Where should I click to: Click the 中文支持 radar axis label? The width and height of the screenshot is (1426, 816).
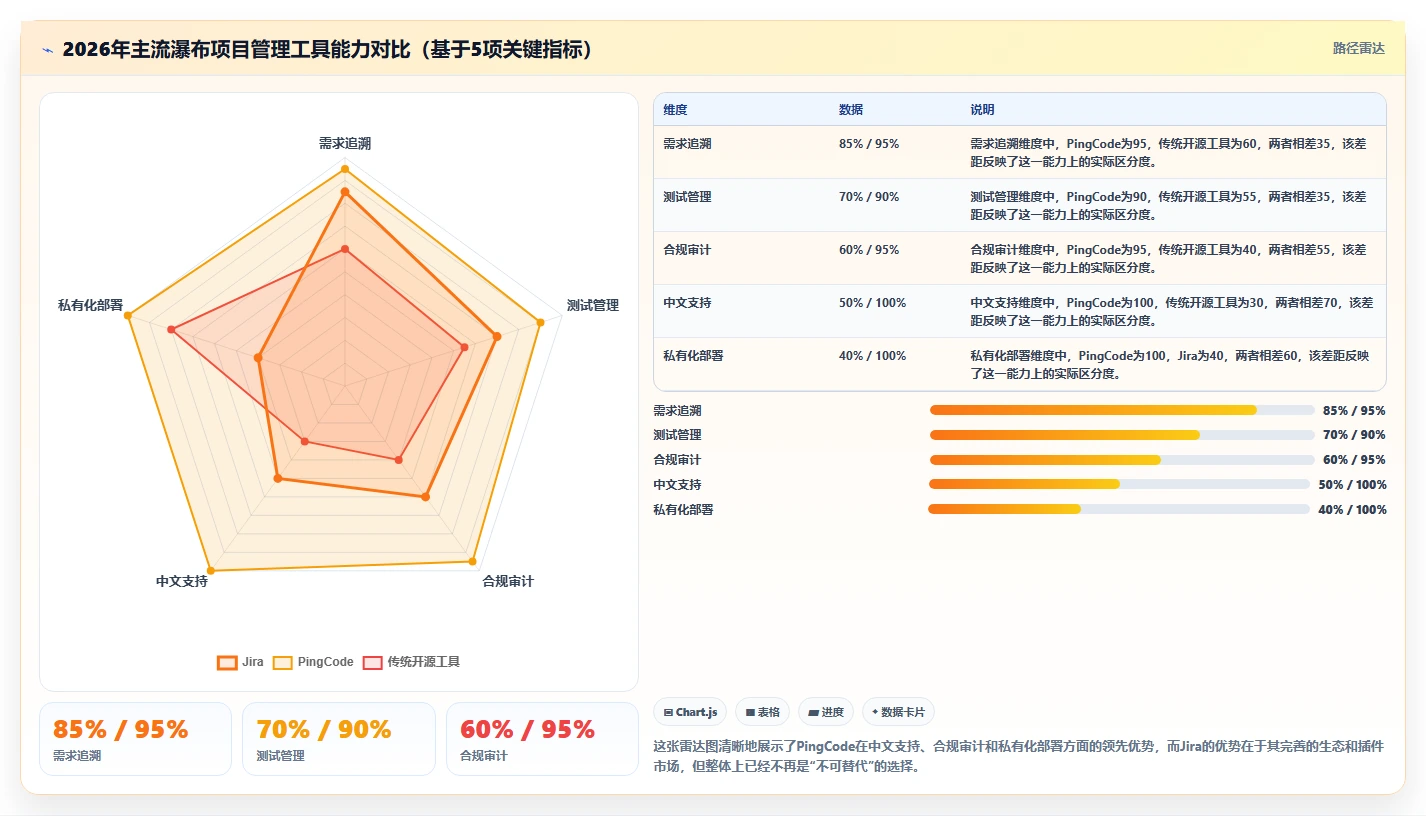click(182, 581)
